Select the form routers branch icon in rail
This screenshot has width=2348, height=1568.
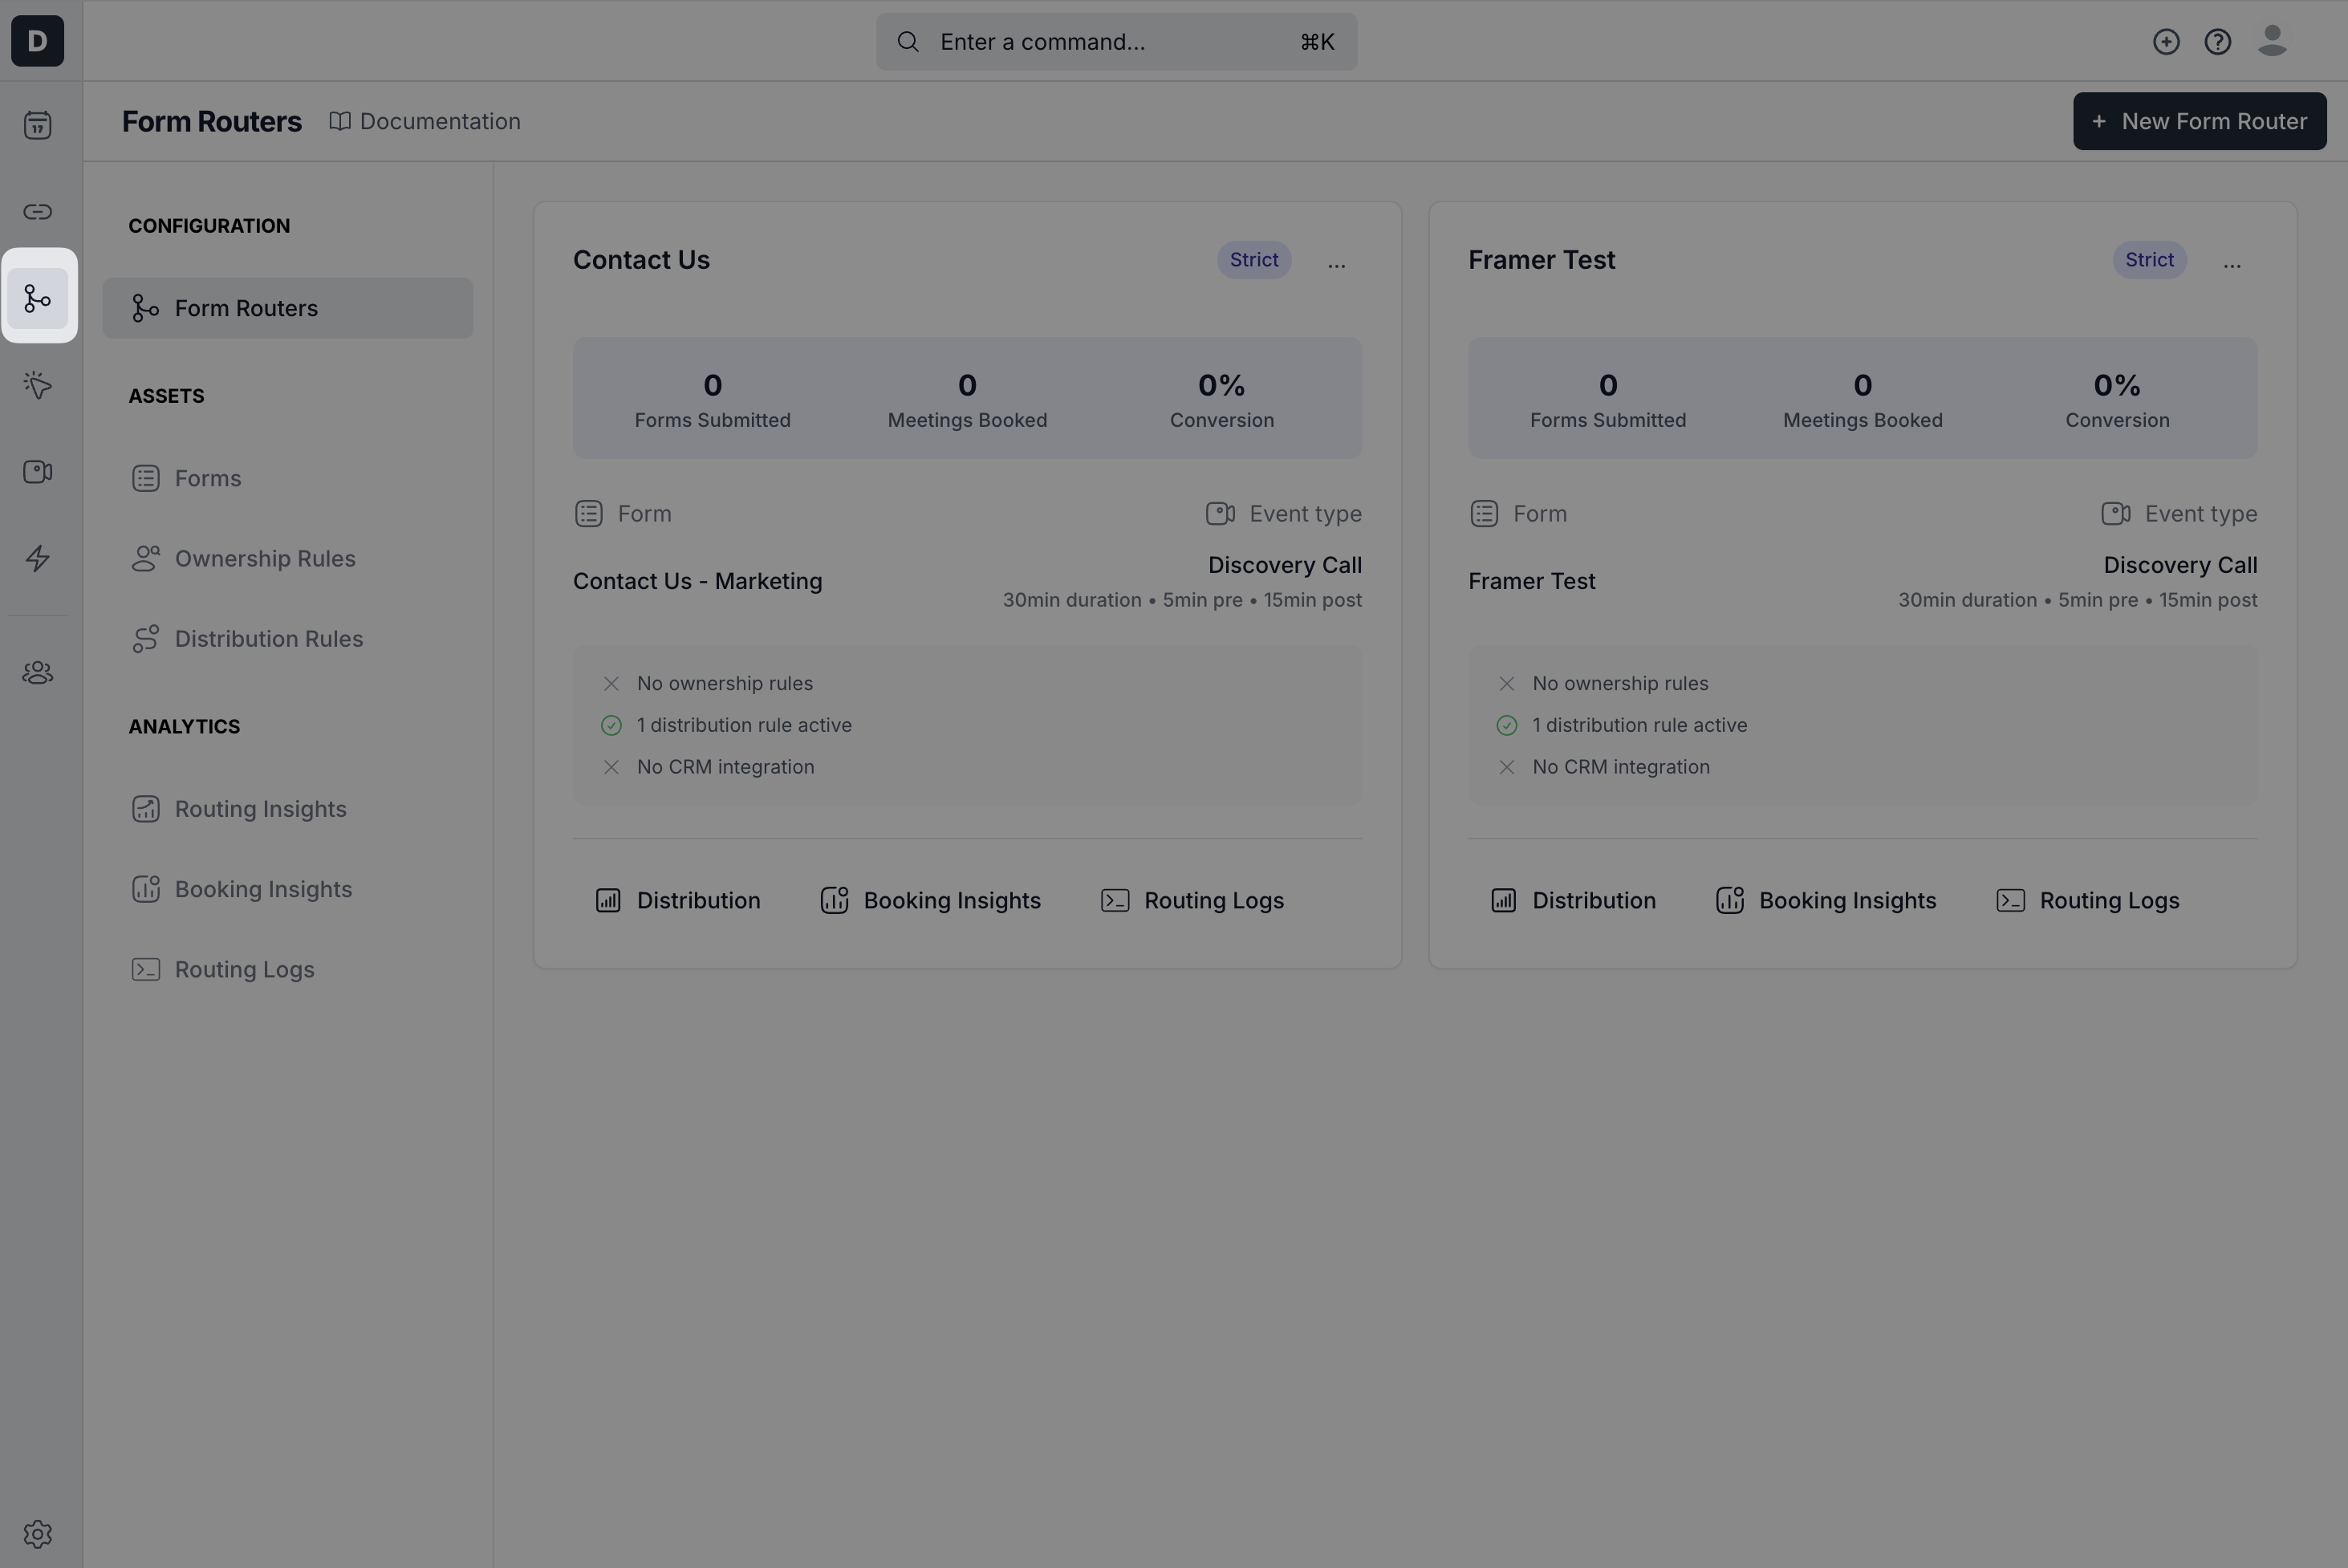[38, 298]
